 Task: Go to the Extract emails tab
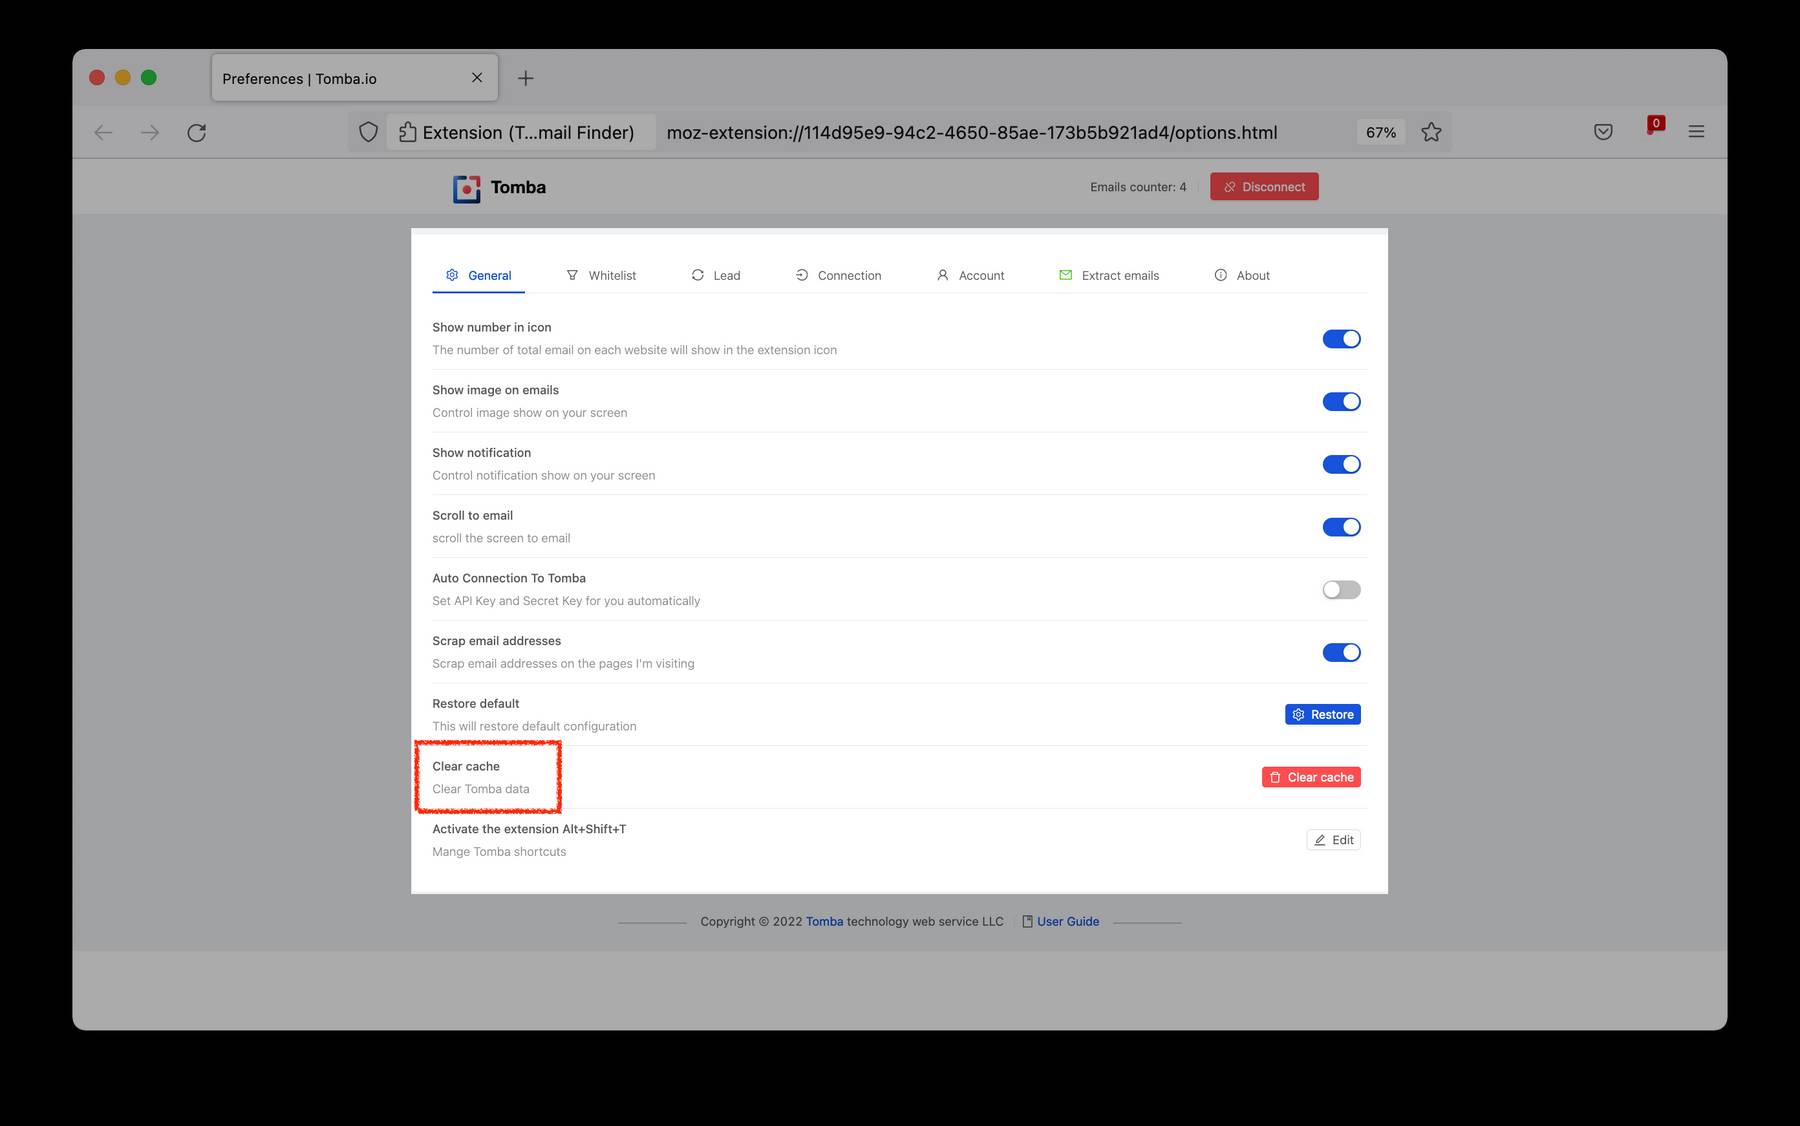click(1109, 276)
